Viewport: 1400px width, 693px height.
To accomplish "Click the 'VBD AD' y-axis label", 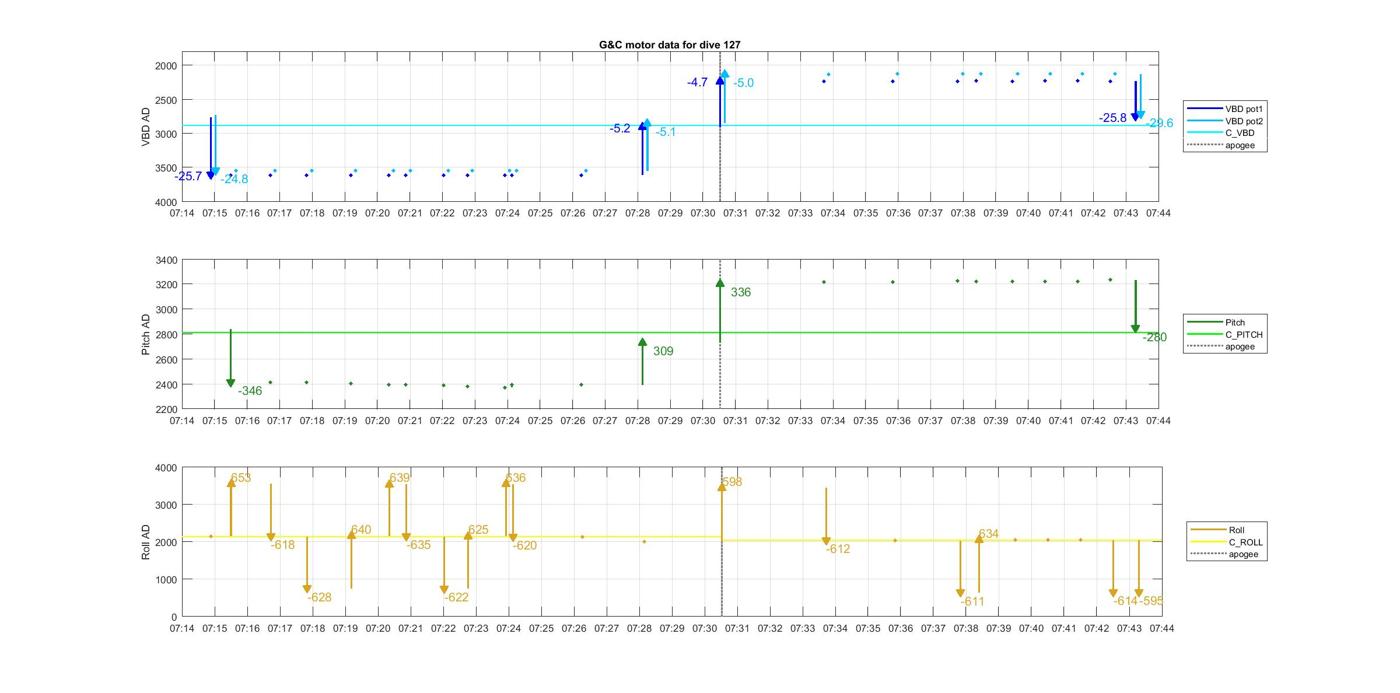I will point(146,126).
